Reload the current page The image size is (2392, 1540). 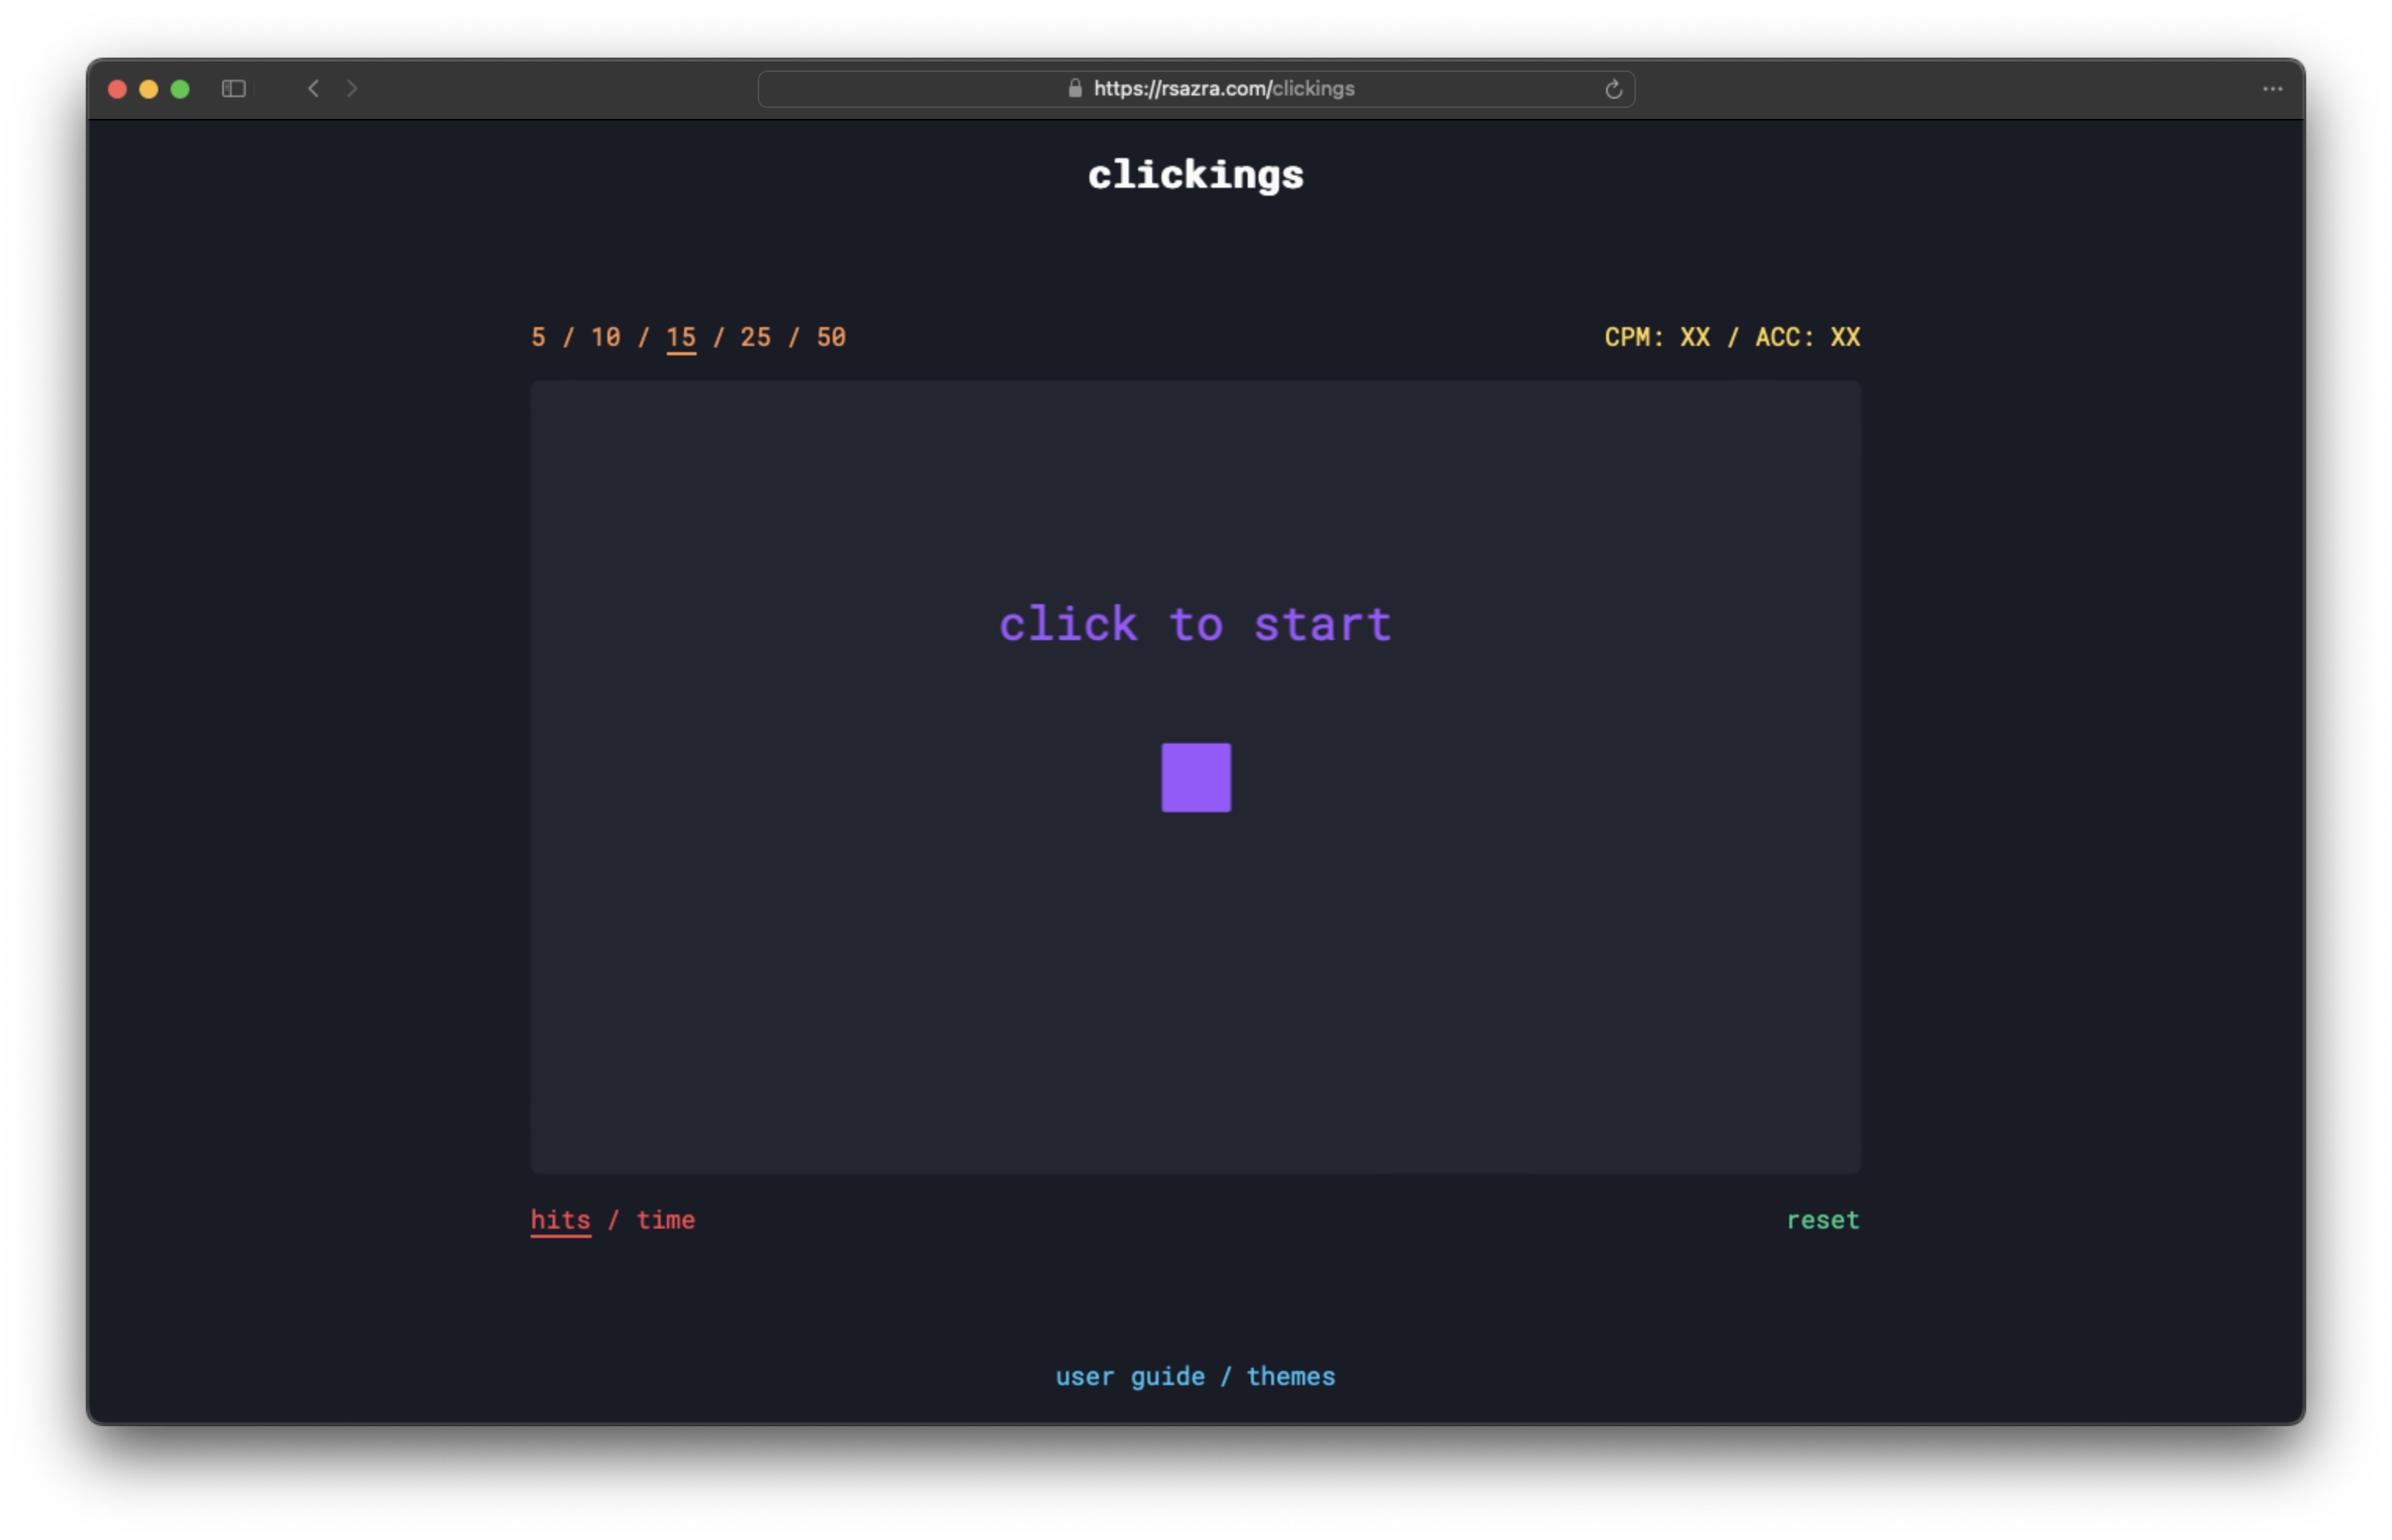1613,89
